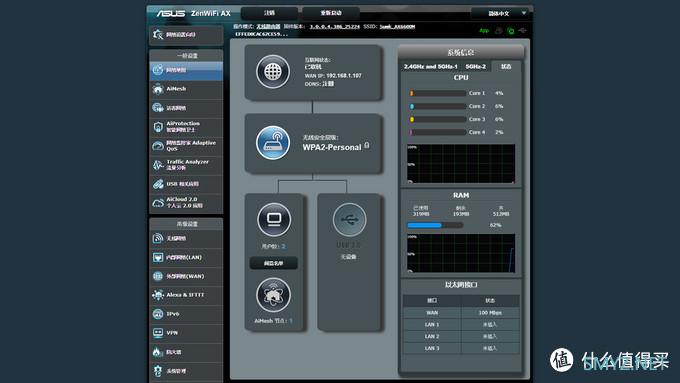Click the operation mode link
The height and width of the screenshot is (383, 680).
268,26
